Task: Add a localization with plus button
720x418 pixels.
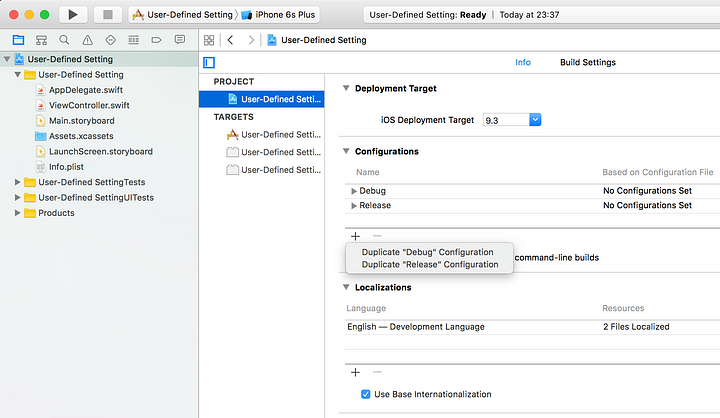Action: 355,372
